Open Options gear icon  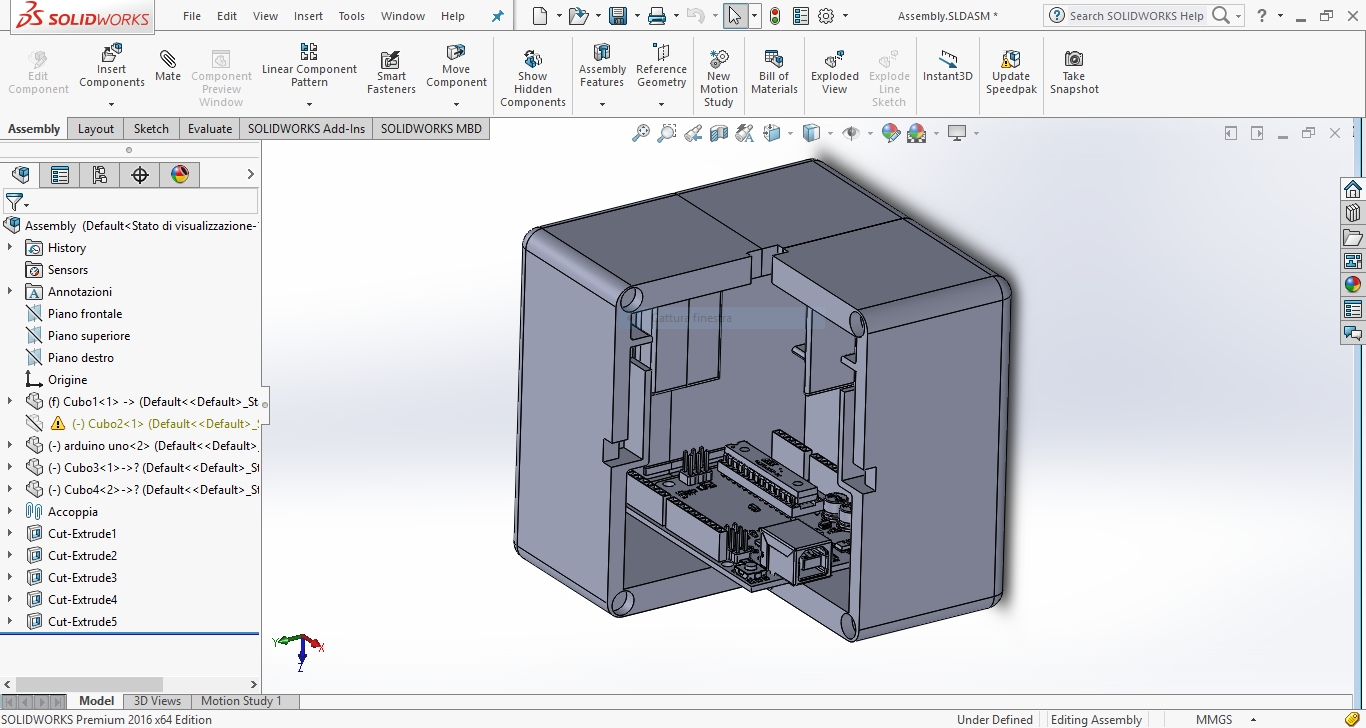pos(826,16)
